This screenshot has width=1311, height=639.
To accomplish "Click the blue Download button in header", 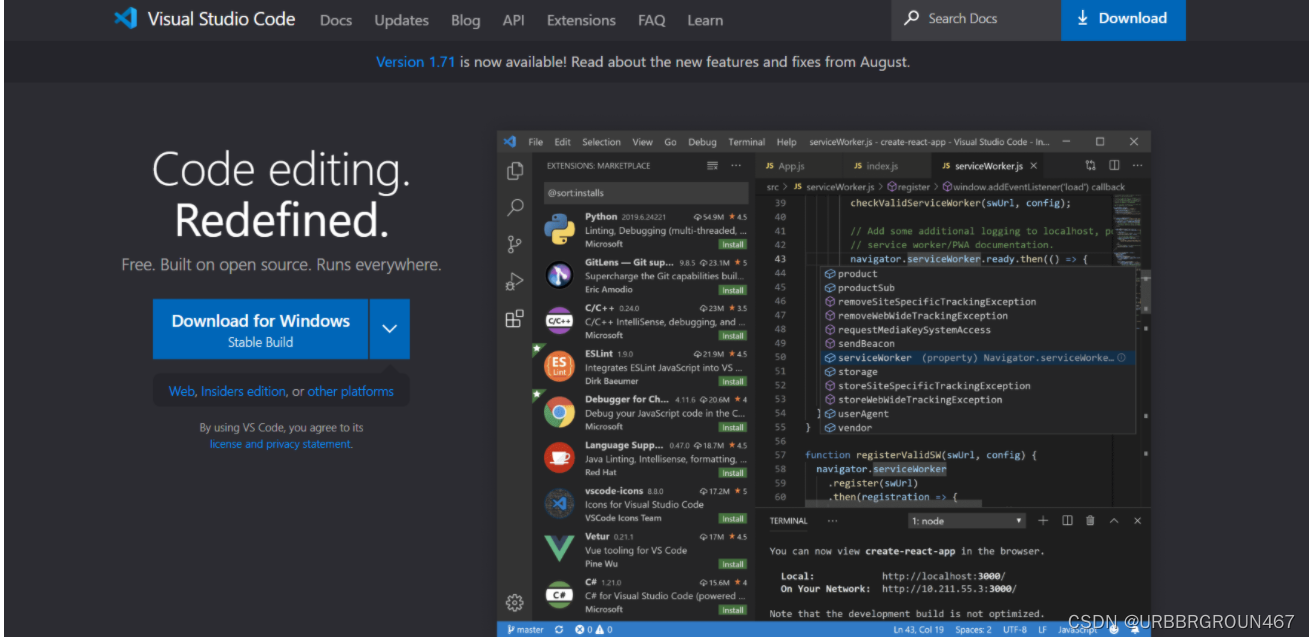I will [x=1123, y=19].
